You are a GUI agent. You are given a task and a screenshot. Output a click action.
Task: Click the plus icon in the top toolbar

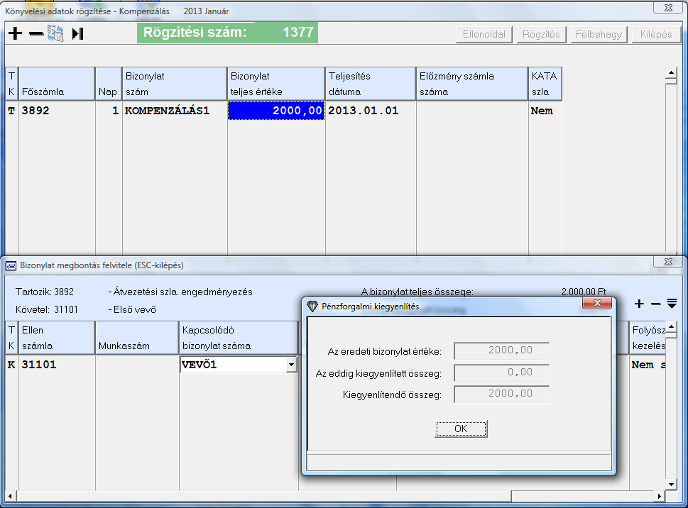click(15, 33)
